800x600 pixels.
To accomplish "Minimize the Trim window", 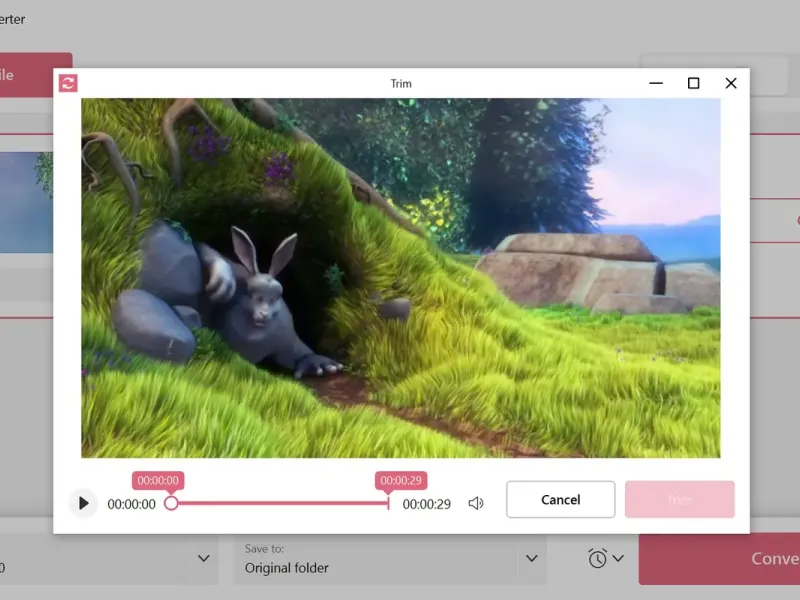I will pos(656,83).
